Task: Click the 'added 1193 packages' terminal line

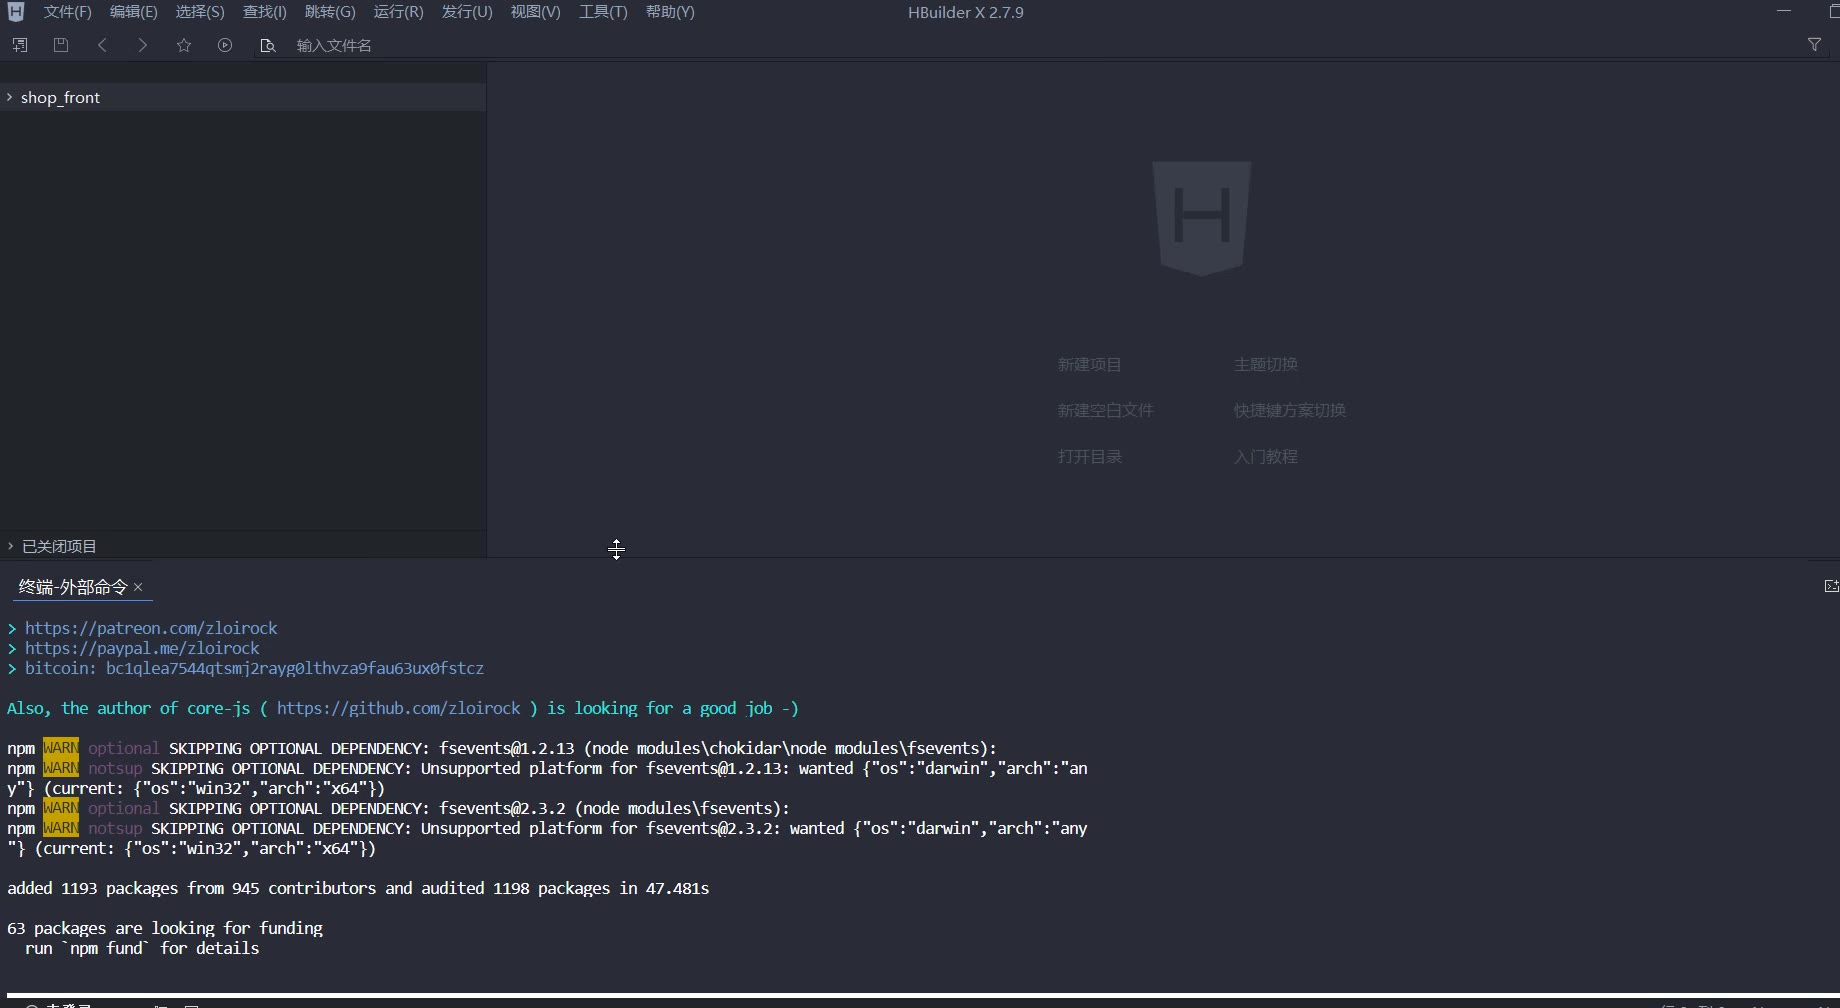Action: point(358,888)
